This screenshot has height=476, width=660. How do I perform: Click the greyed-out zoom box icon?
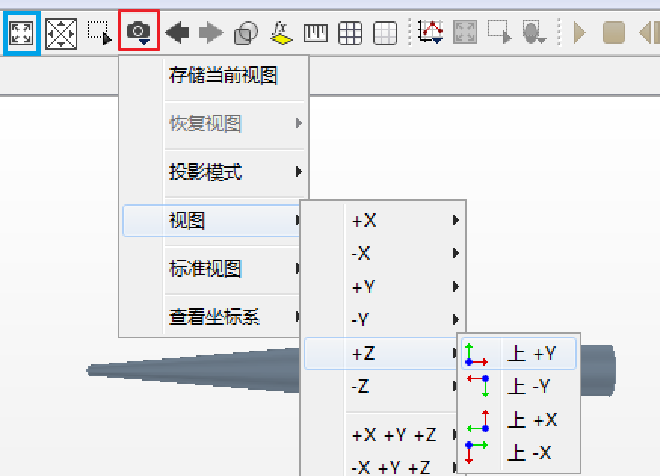tap(500, 32)
